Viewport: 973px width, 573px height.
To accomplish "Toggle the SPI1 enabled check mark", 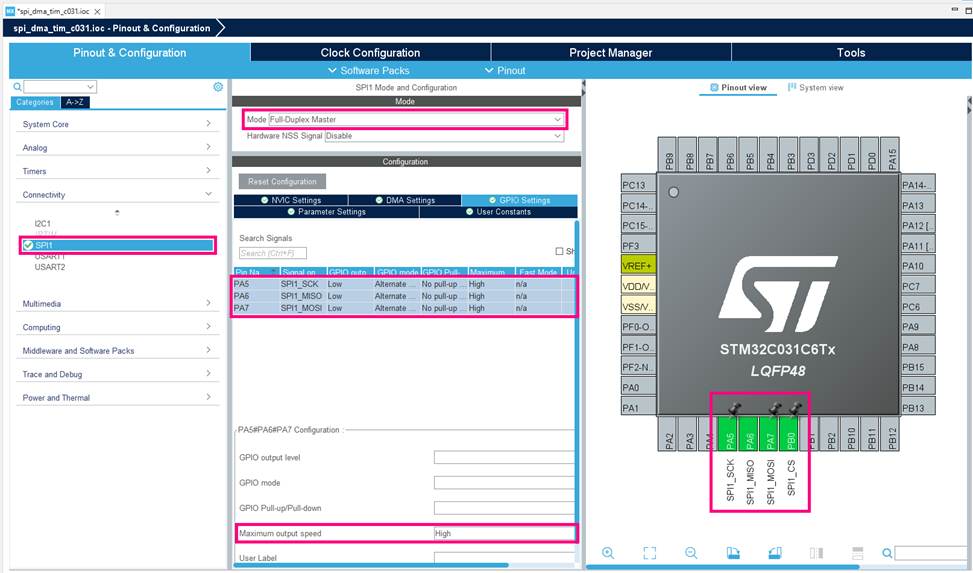I will (x=28, y=245).
